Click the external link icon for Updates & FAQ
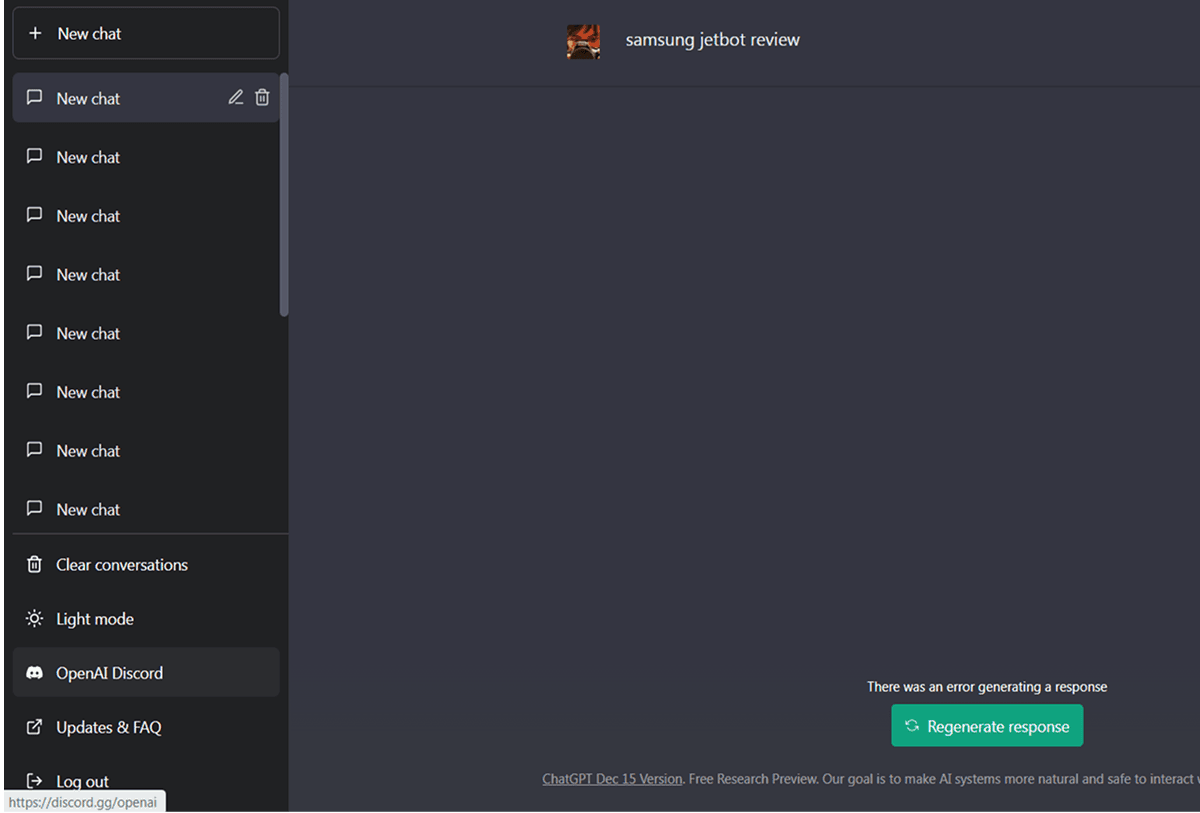This screenshot has width=1200, height=813. [34, 727]
